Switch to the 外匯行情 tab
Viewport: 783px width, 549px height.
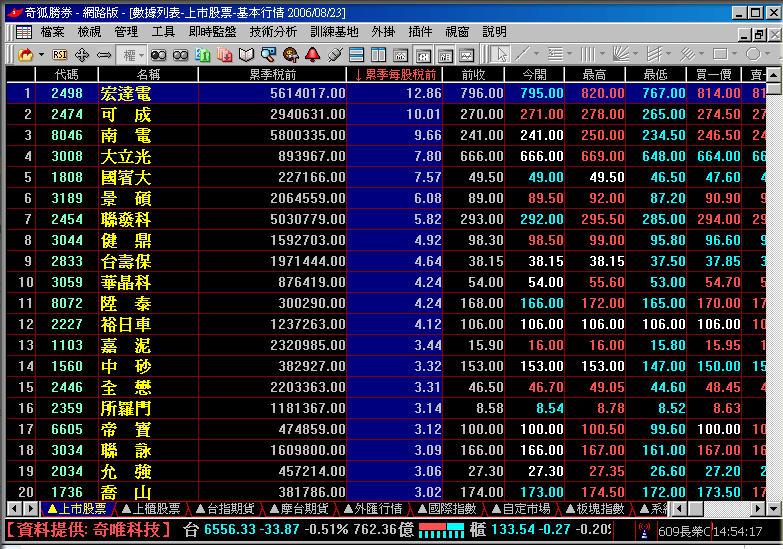pos(374,509)
